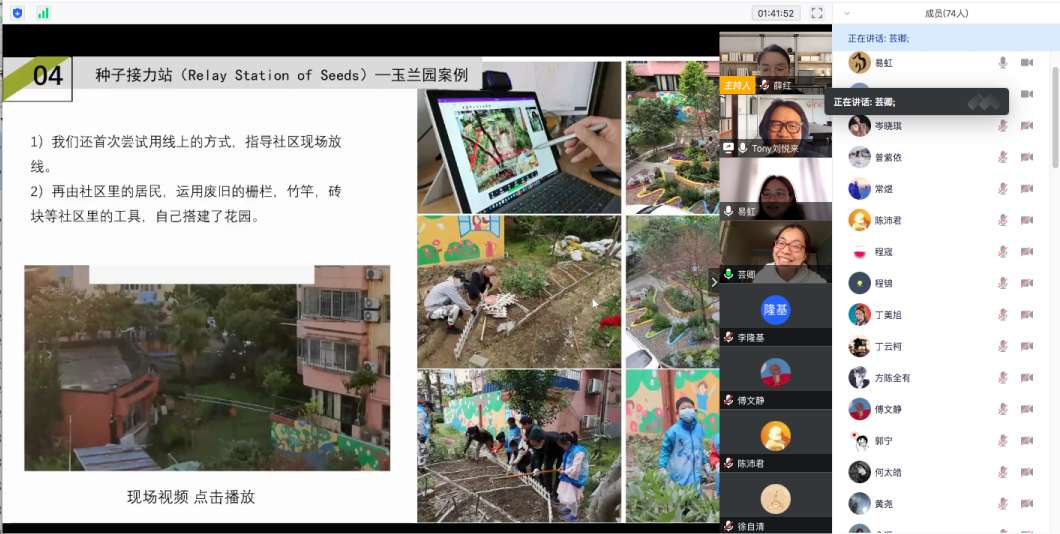
Task: Enter fullscreen with the expand icon
Action: coord(817,13)
